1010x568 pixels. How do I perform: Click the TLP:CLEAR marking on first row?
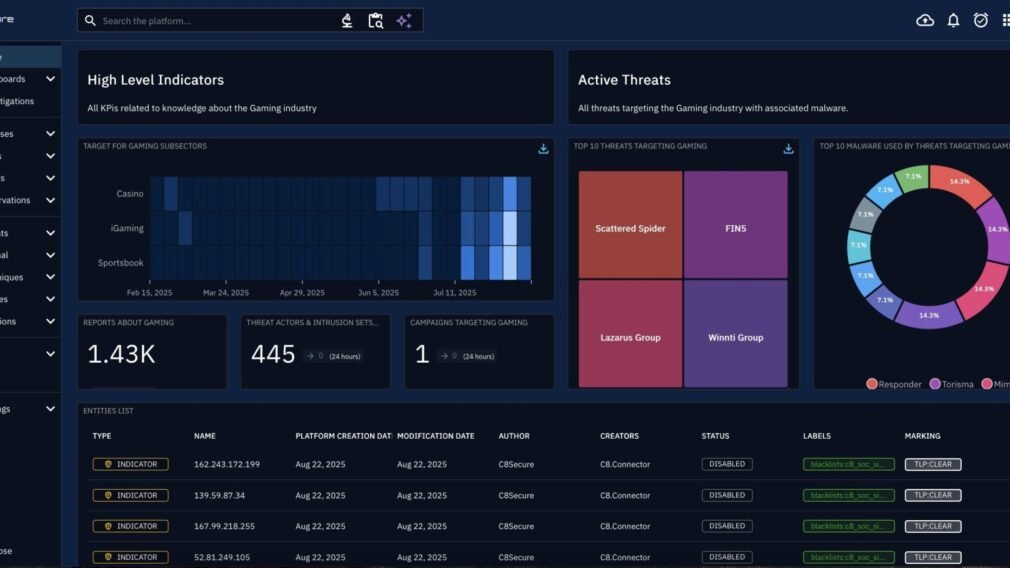(933, 465)
